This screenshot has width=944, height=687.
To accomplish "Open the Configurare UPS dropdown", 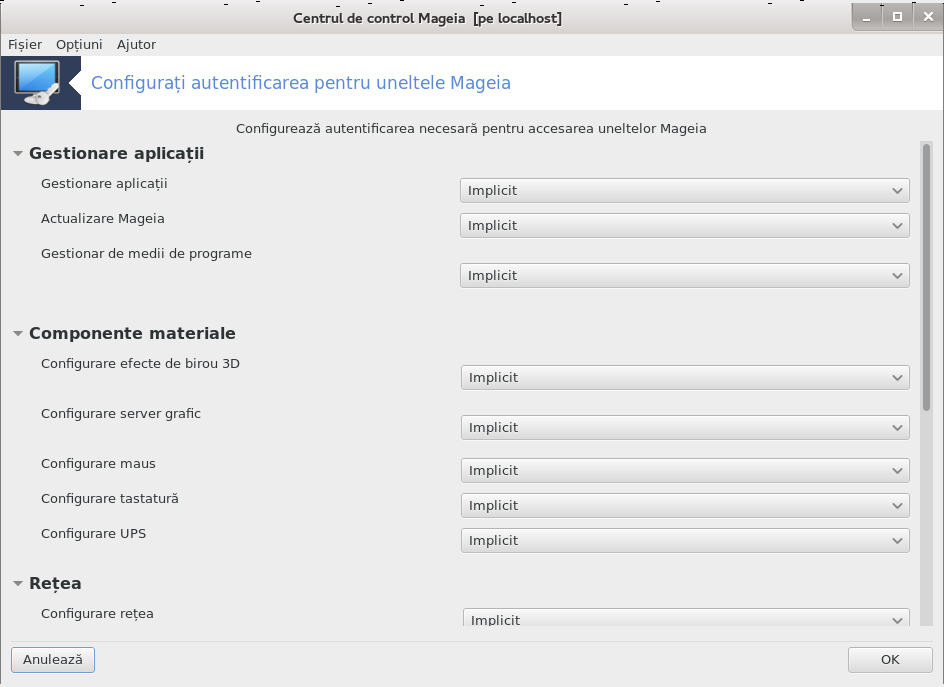I will pyautogui.click(x=685, y=540).
